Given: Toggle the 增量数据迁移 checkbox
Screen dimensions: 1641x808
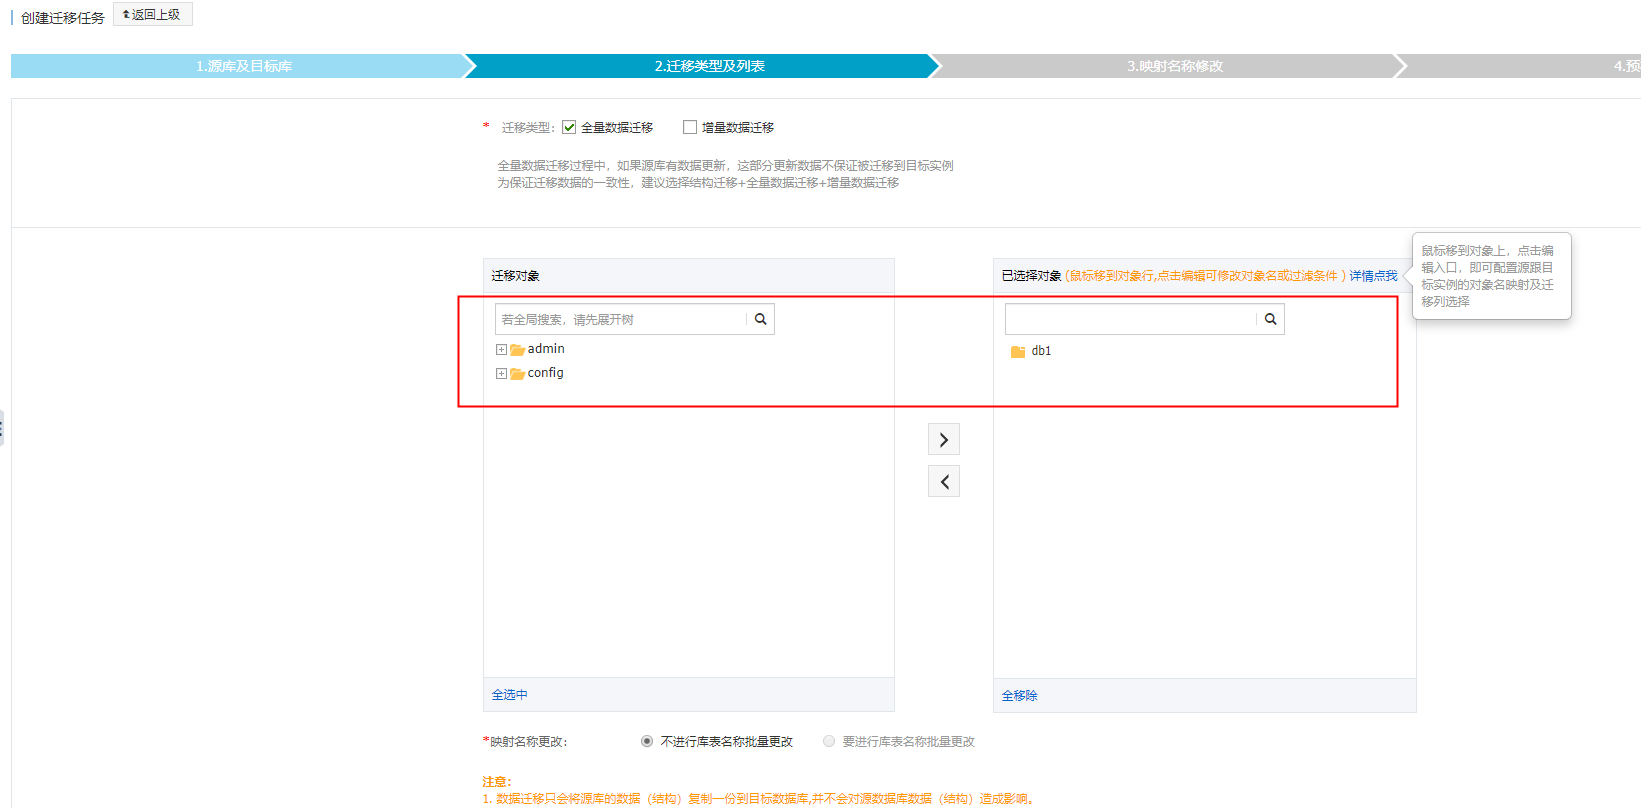Looking at the screenshot, I should click(690, 127).
